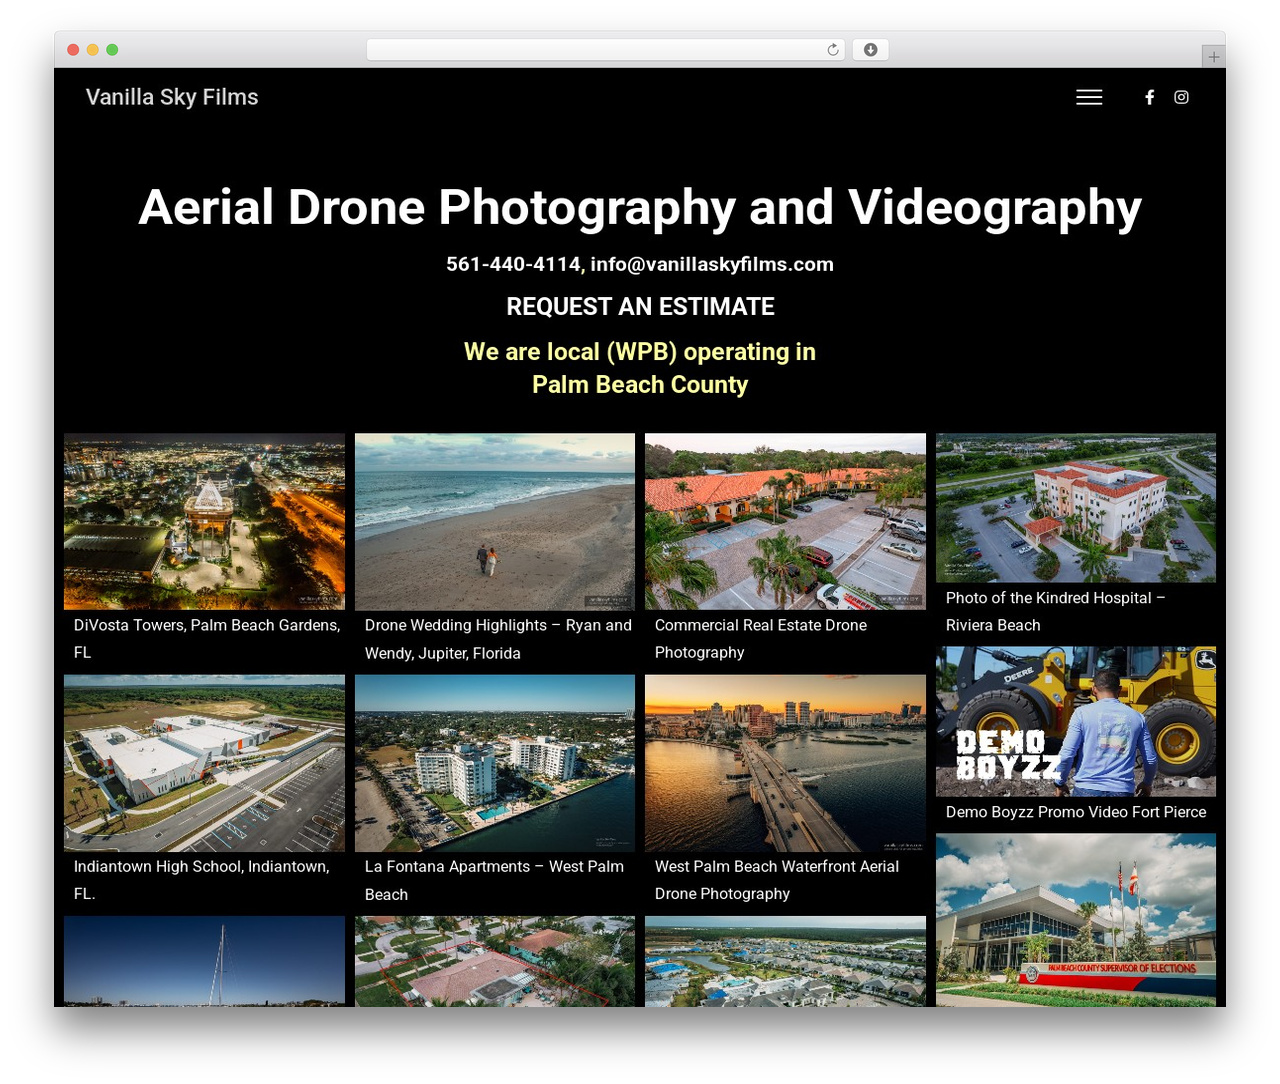Click 'Demo Boyzz Promo Video Fort Pierce' caption

click(x=1076, y=812)
